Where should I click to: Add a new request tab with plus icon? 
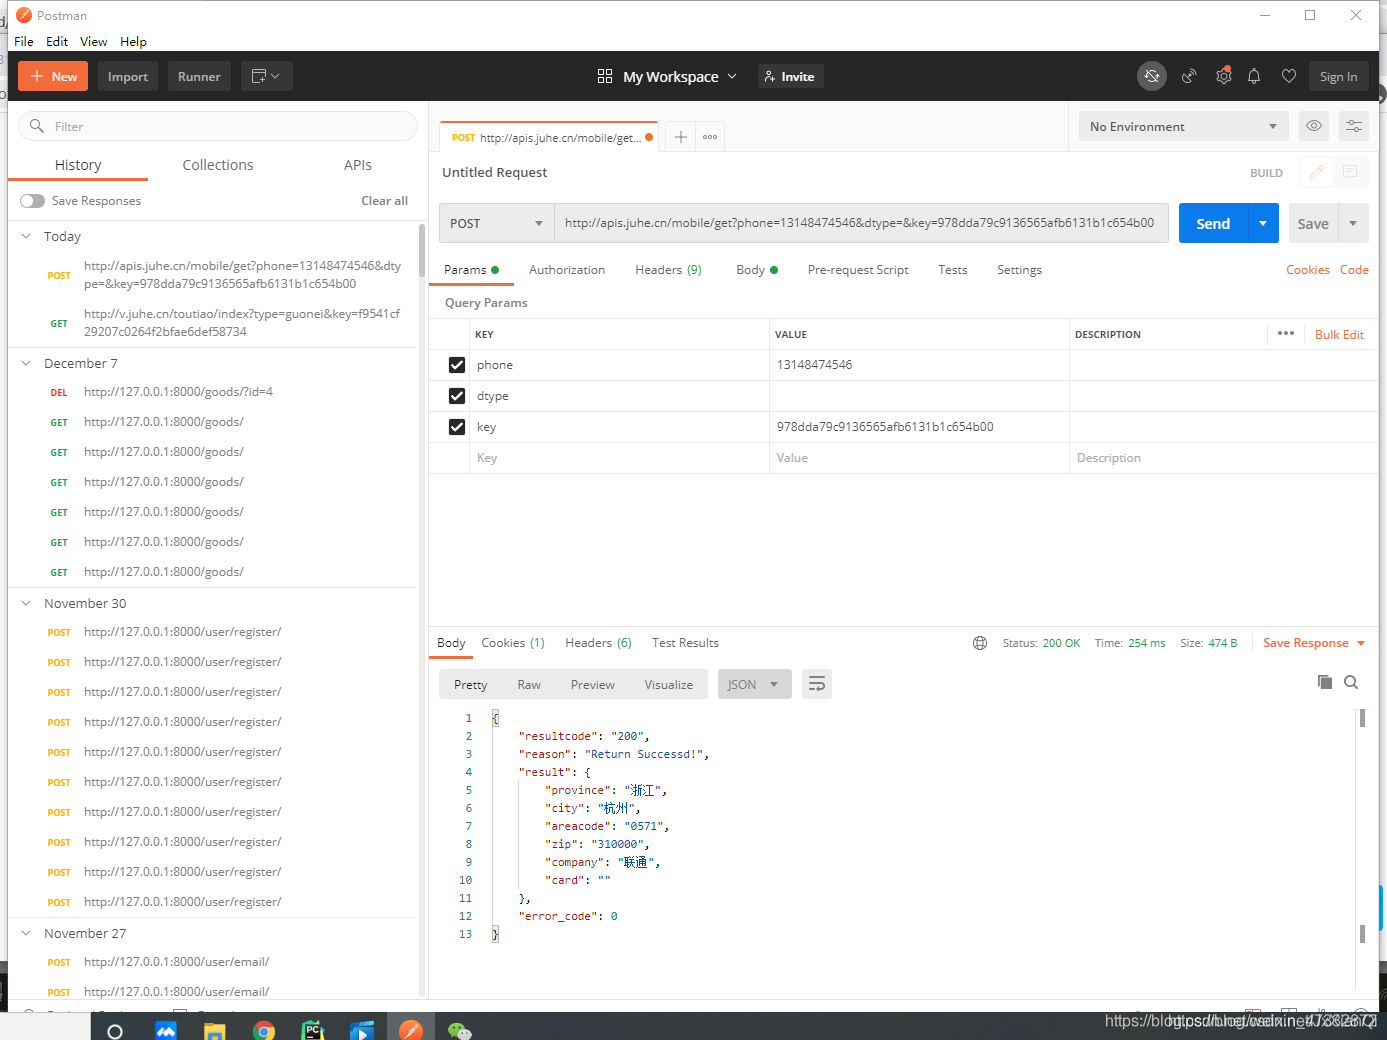click(x=680, y=137)
